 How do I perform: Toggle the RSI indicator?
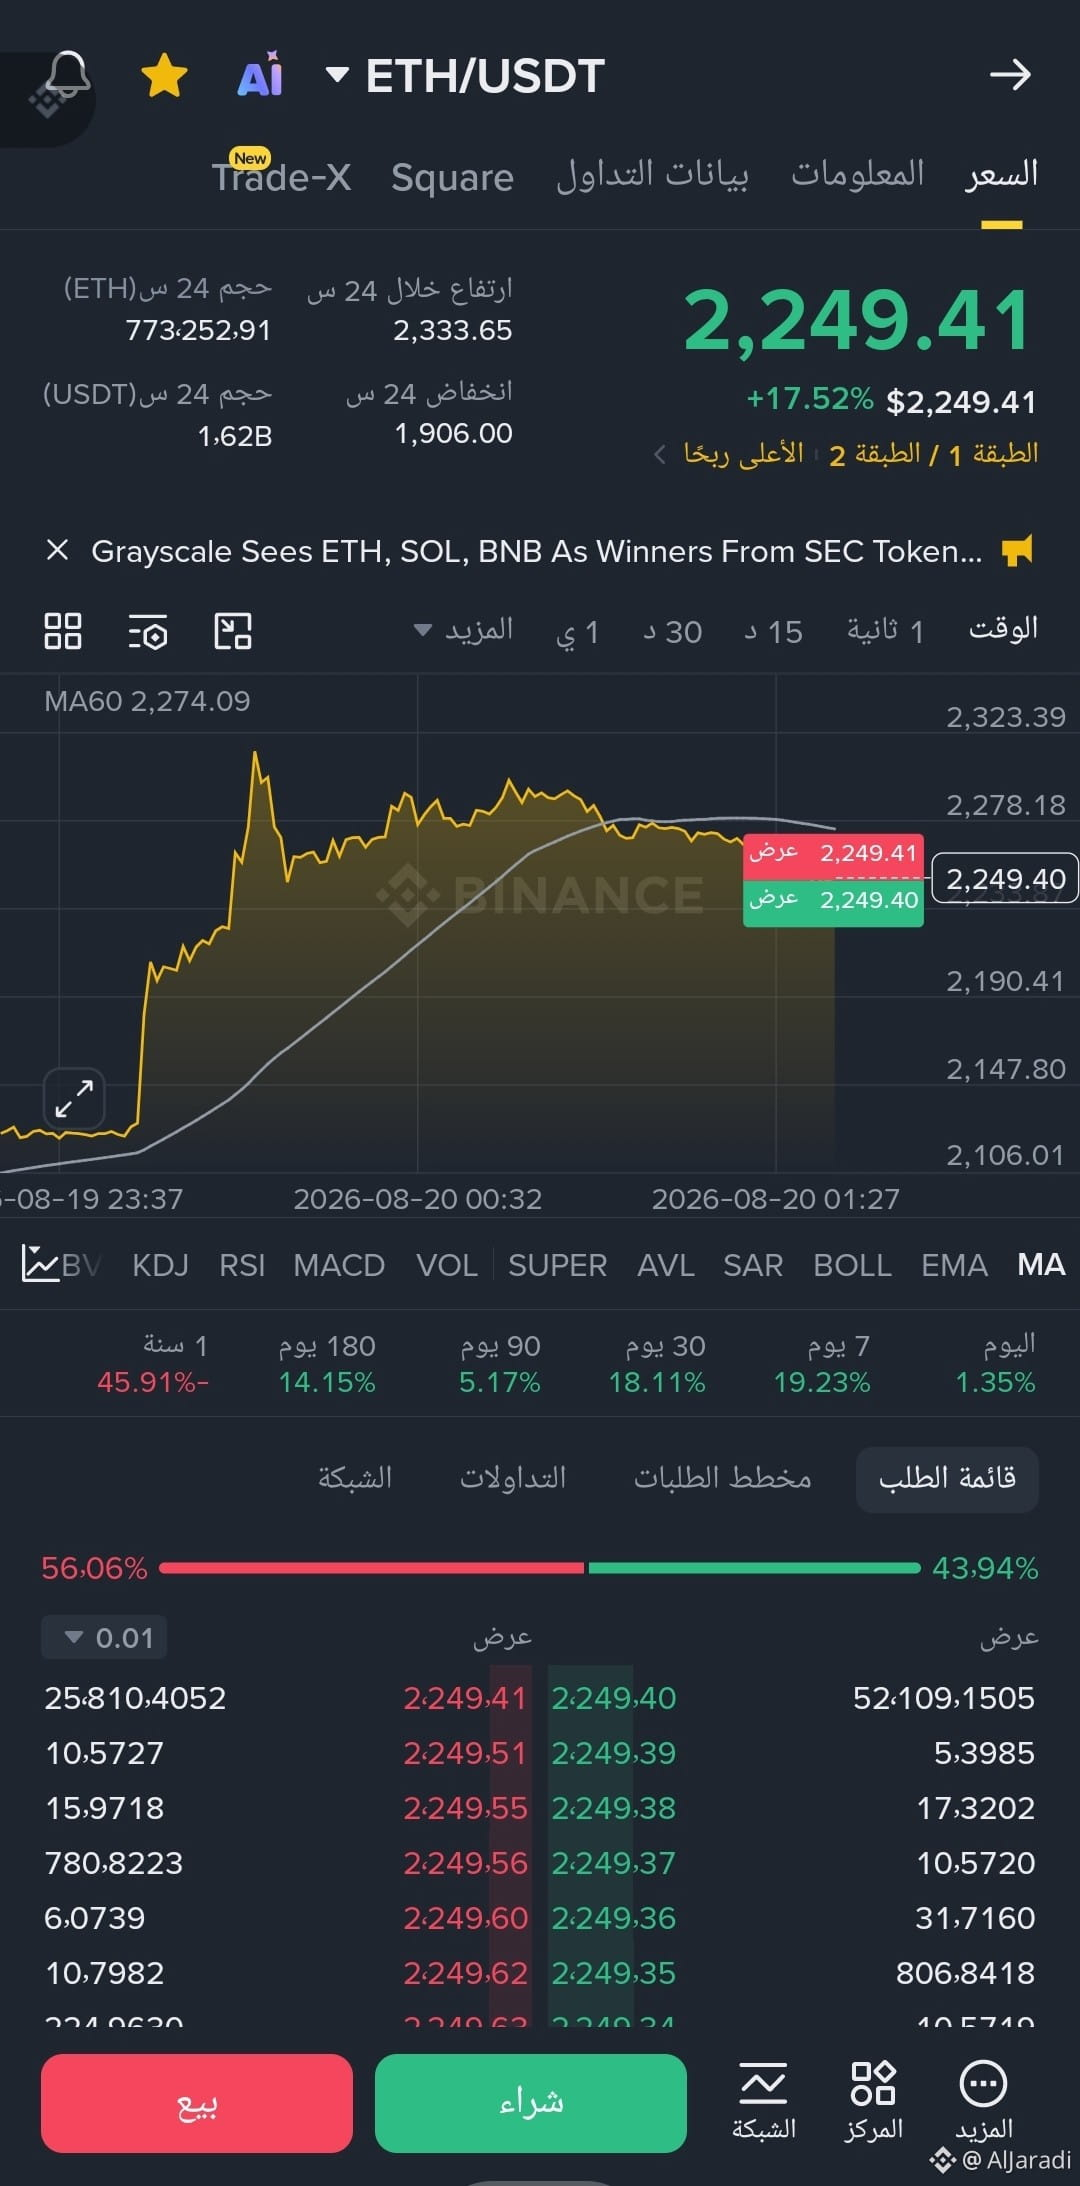tap(242, 1265)
